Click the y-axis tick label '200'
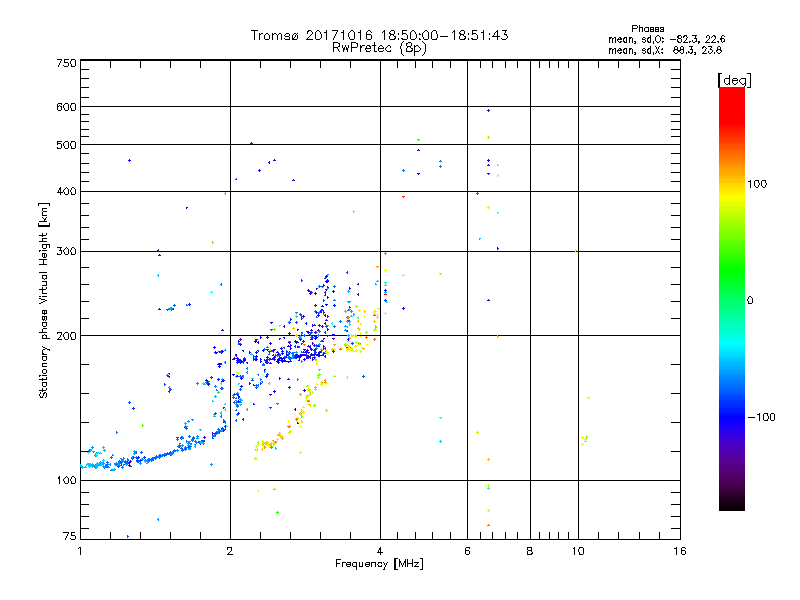Image resolution: width=800 pixels, height=600 pixels. (x=66, y=336)
